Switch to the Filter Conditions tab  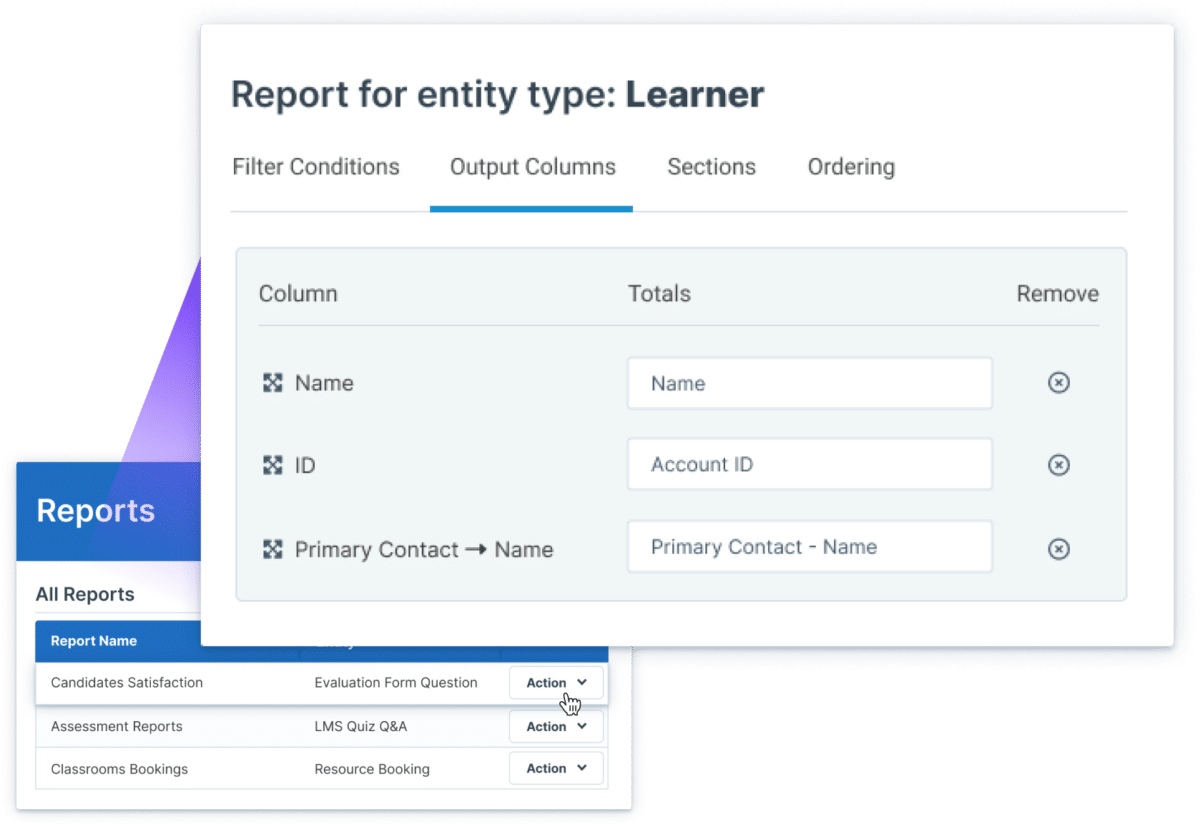(315, 166)
